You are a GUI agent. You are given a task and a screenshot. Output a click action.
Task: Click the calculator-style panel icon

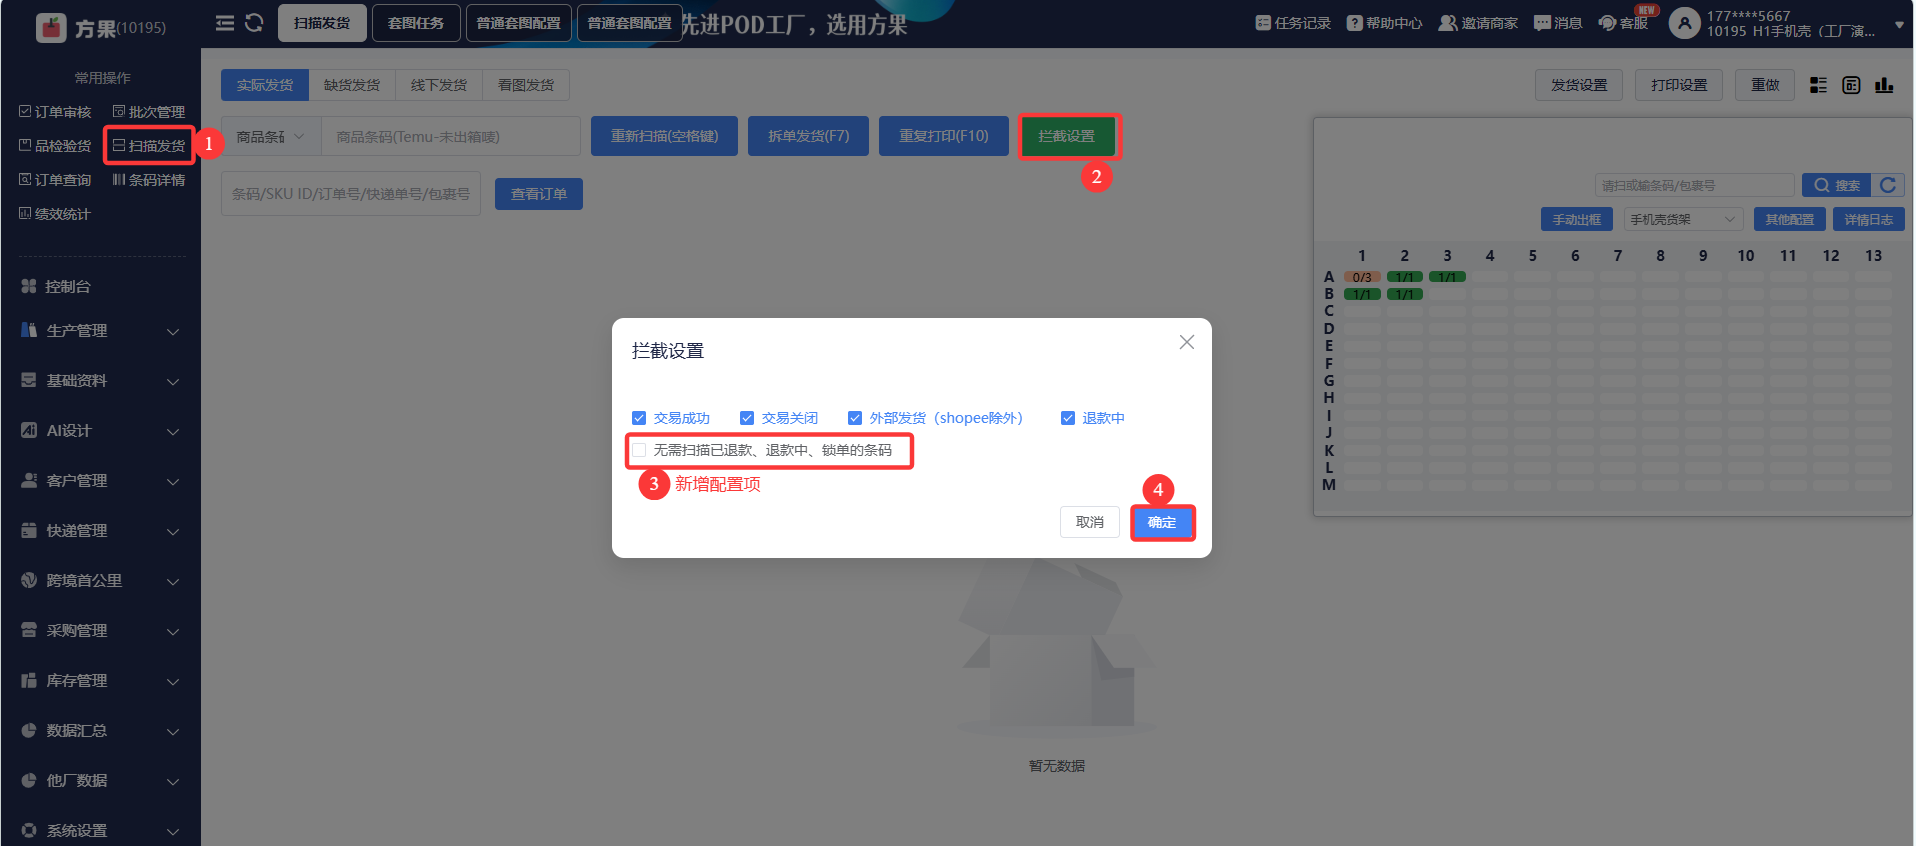coord(1851,85)
